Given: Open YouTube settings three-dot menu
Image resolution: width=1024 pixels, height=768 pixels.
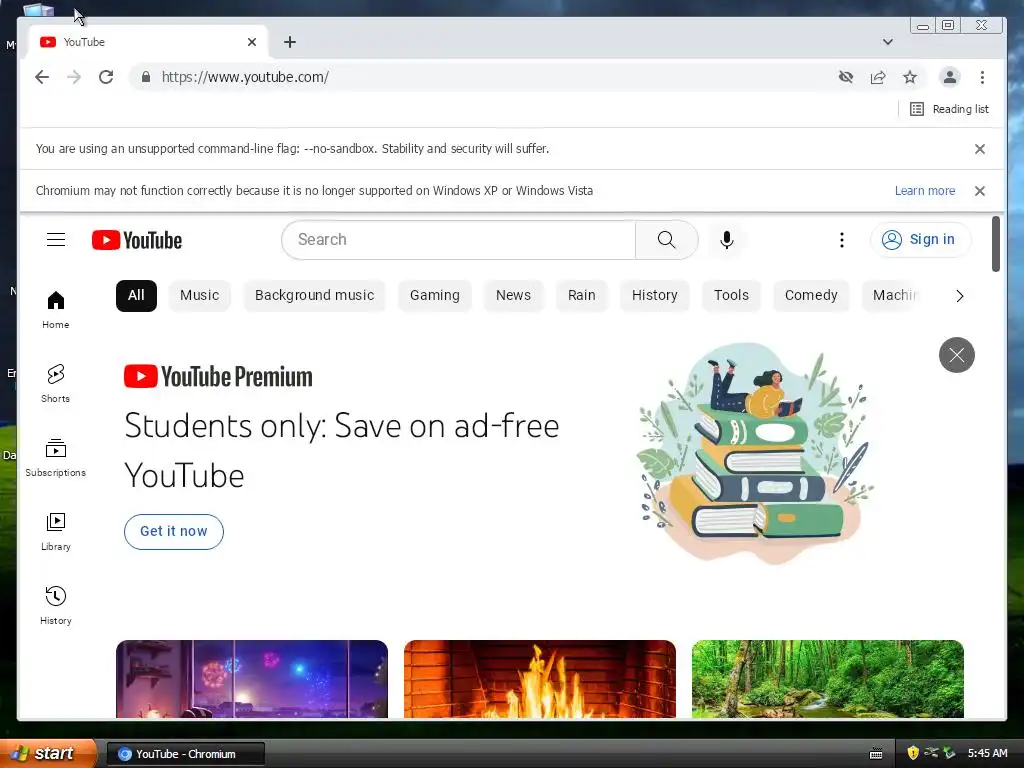Looking at the screenshot, I should pyautogui.click(x=842, y=240).
